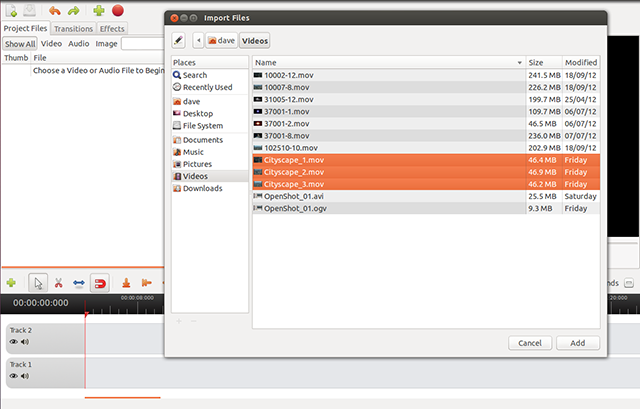The width and height of the screenshot is (640, 409).
Task: Select file 37001-8.mov
Action: (426, 136)
